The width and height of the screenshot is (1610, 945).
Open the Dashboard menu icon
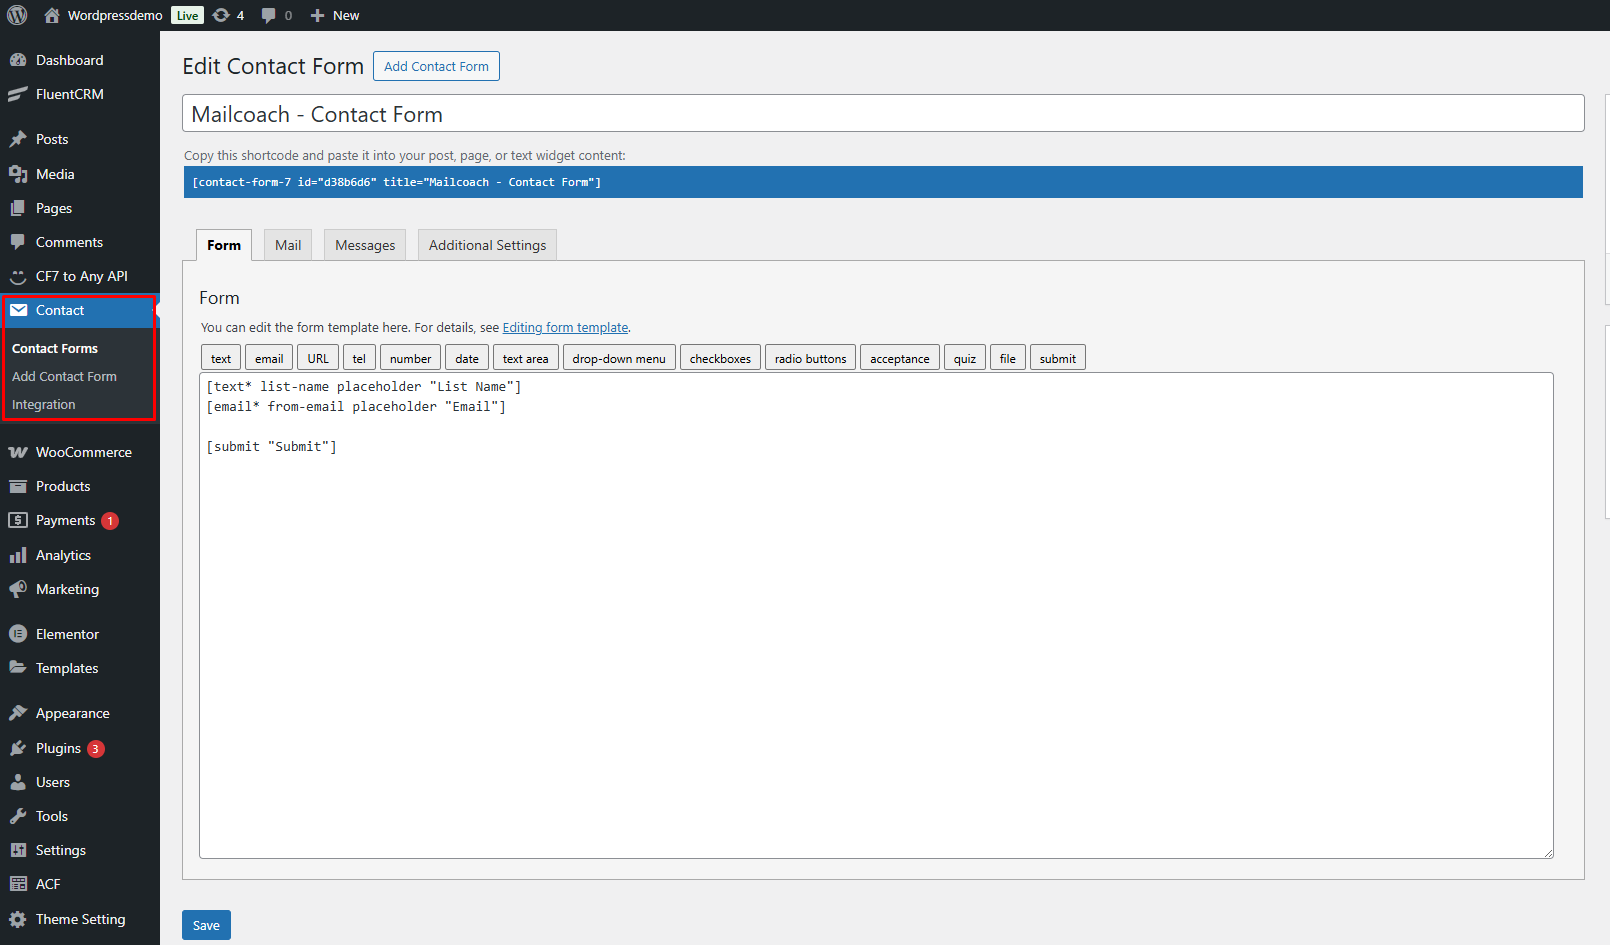[18, 60]
